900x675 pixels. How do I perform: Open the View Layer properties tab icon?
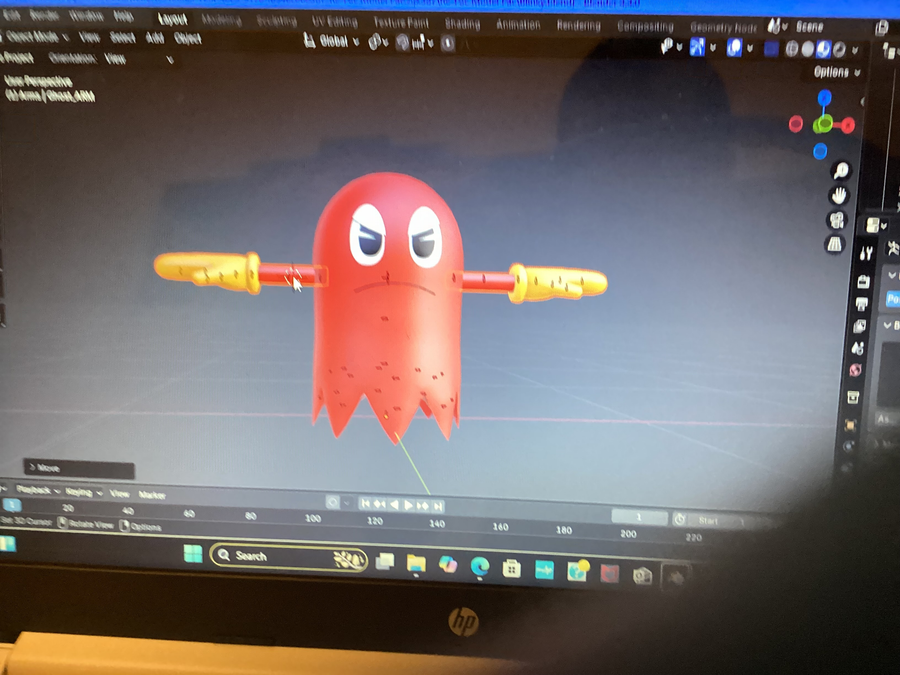pos(859,326)
